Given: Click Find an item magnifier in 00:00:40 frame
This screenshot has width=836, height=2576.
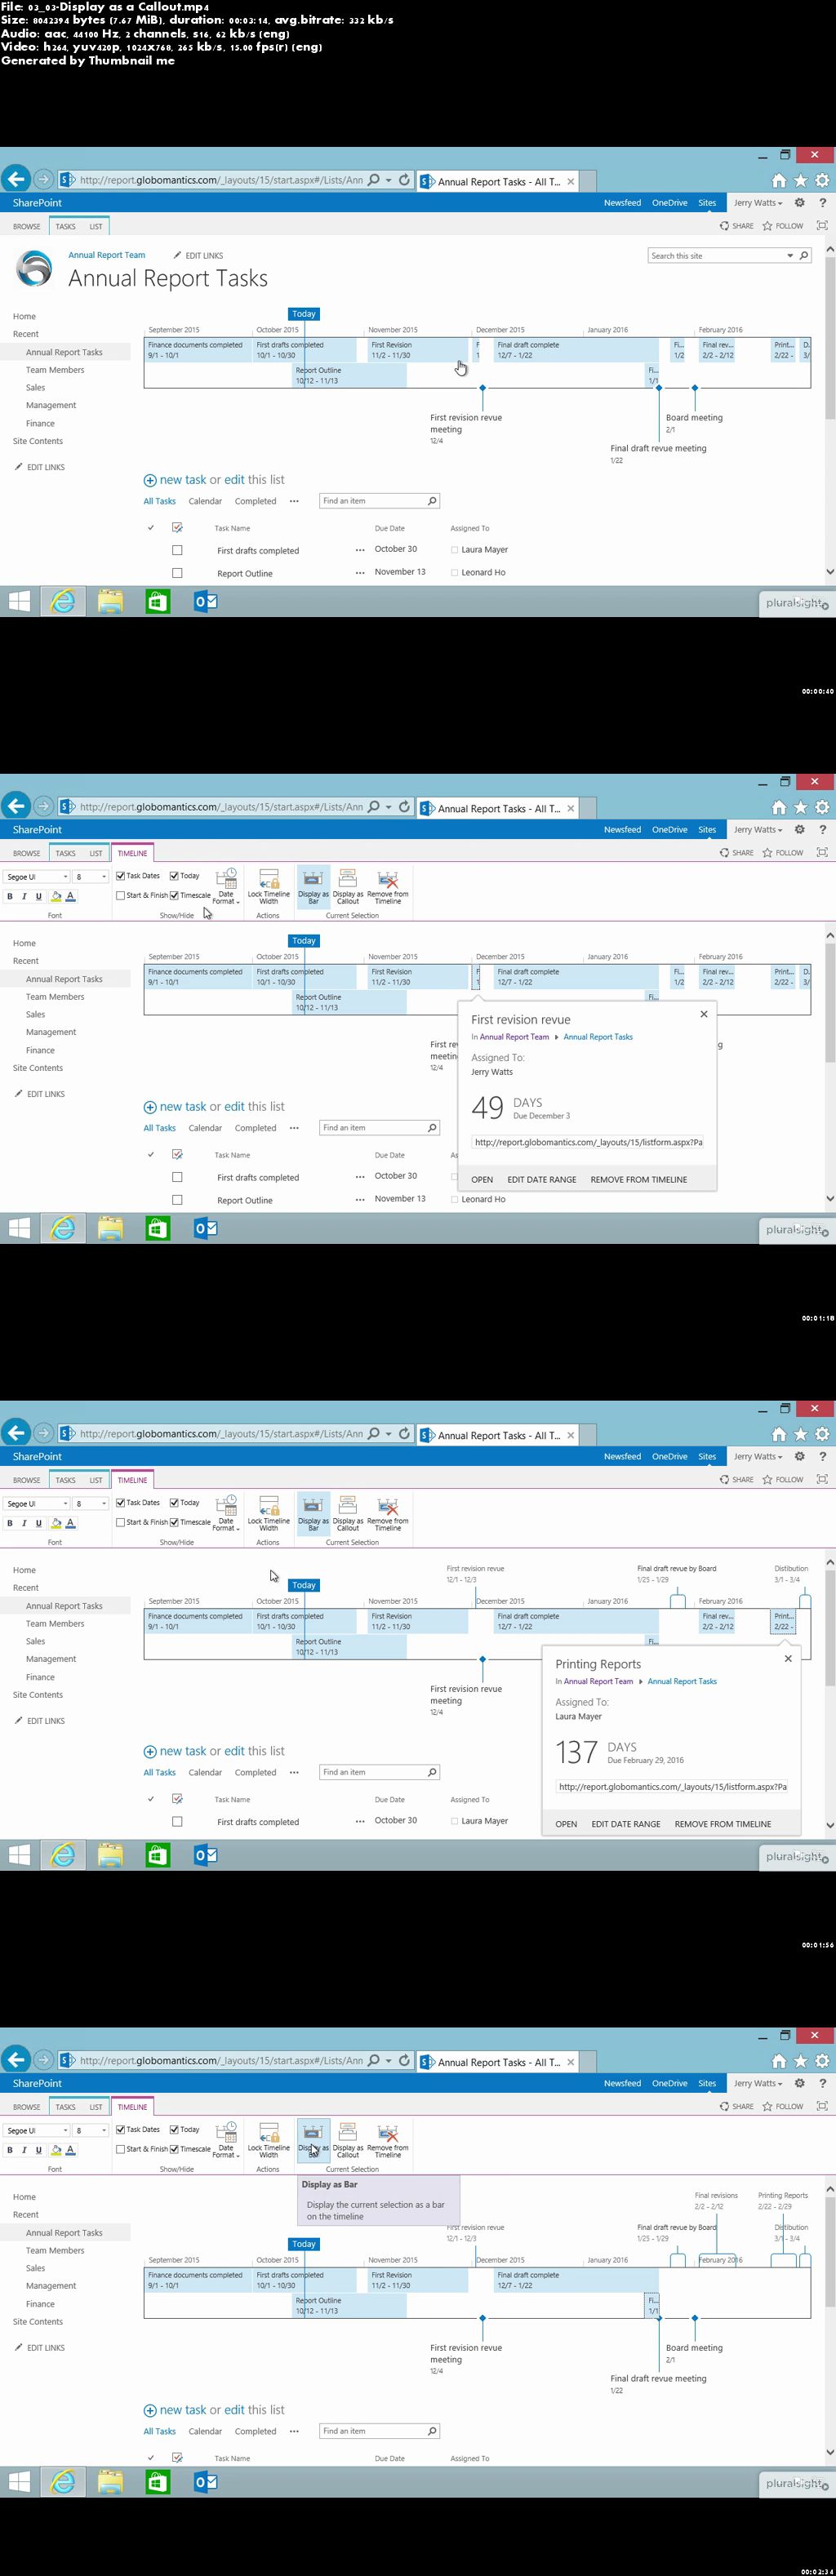Looking at the screenshot, I should (432, 501).
